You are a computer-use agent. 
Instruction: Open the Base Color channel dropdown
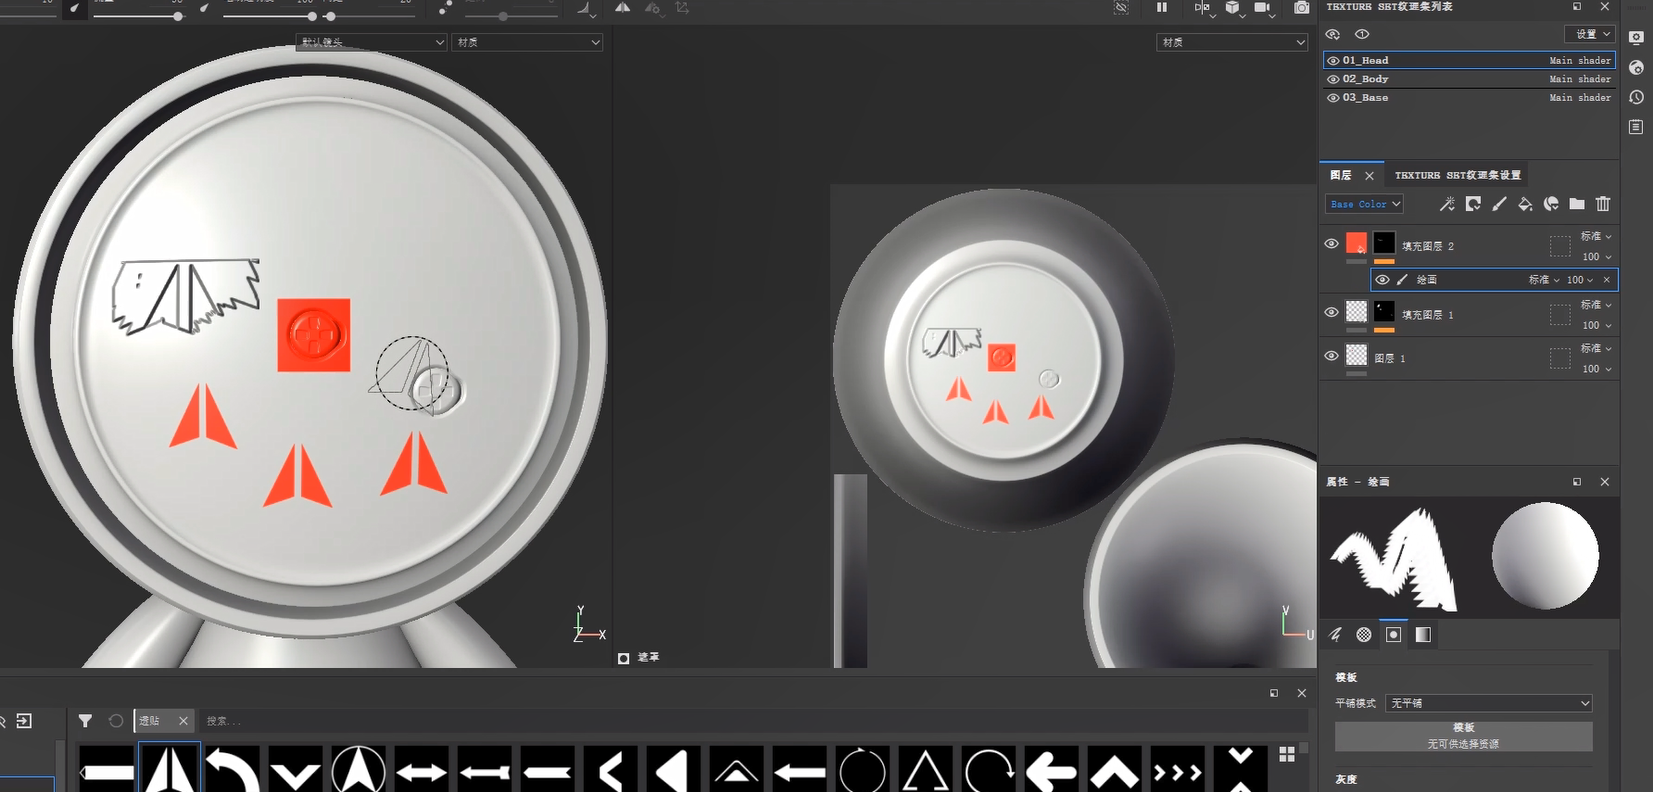pyautogui.click(x=1365, y=204)
